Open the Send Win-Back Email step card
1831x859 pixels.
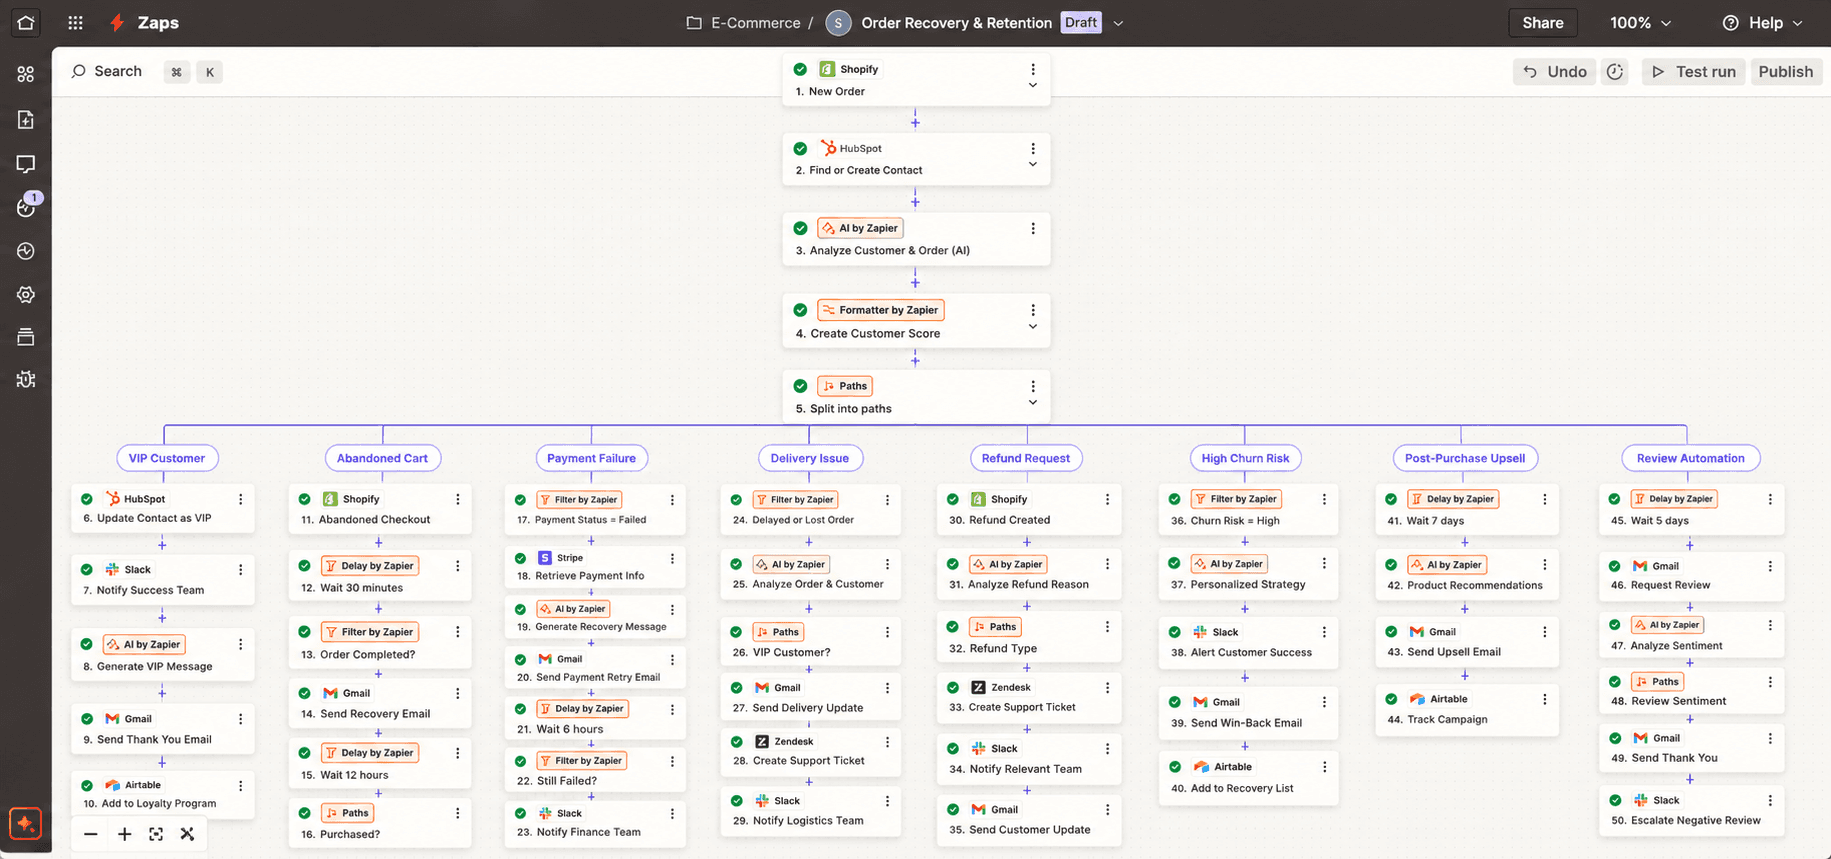(1248, 712)
